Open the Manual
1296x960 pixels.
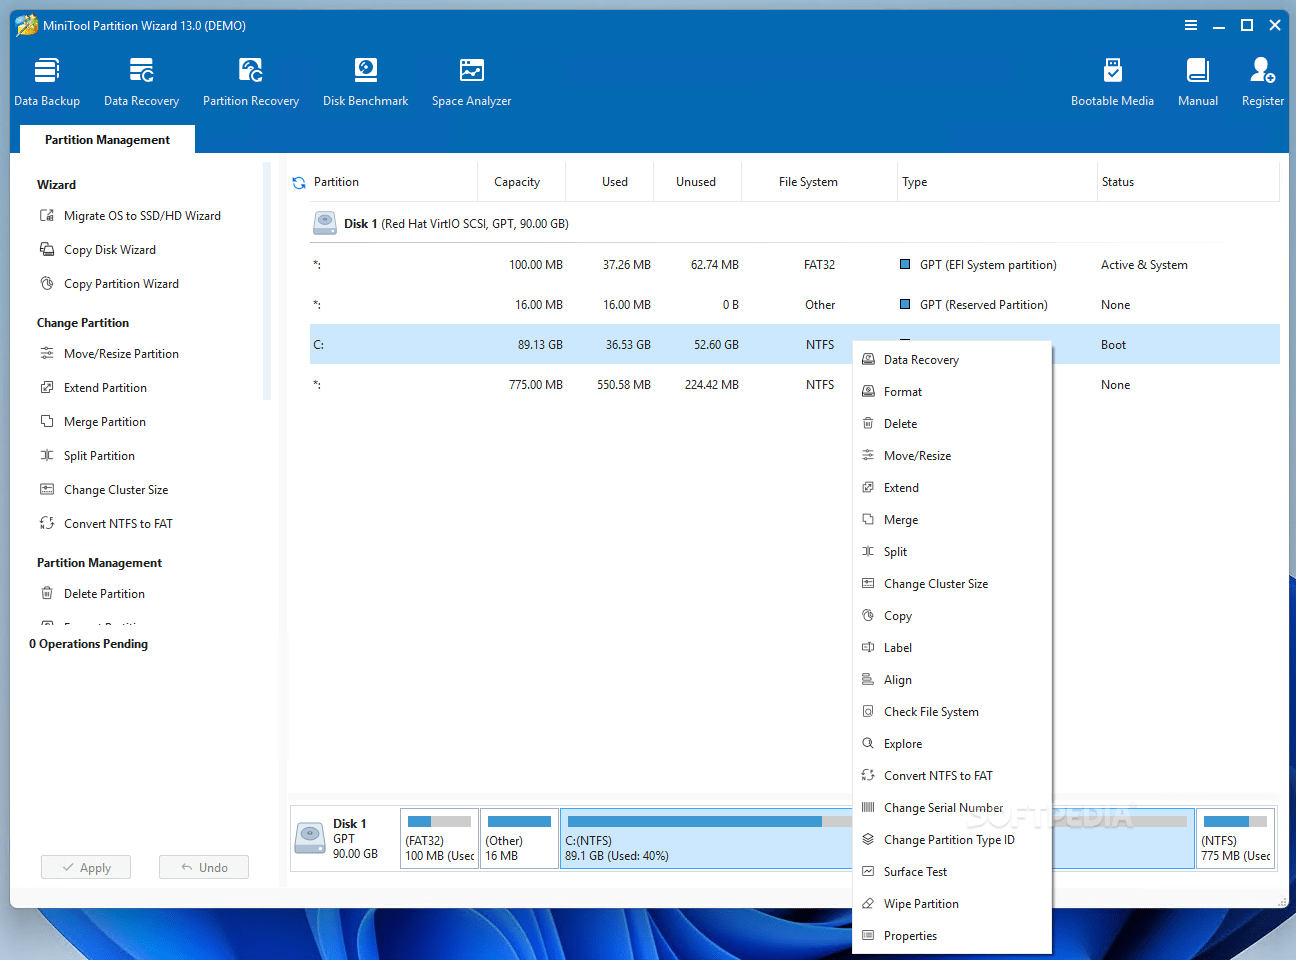[1198, 82]
